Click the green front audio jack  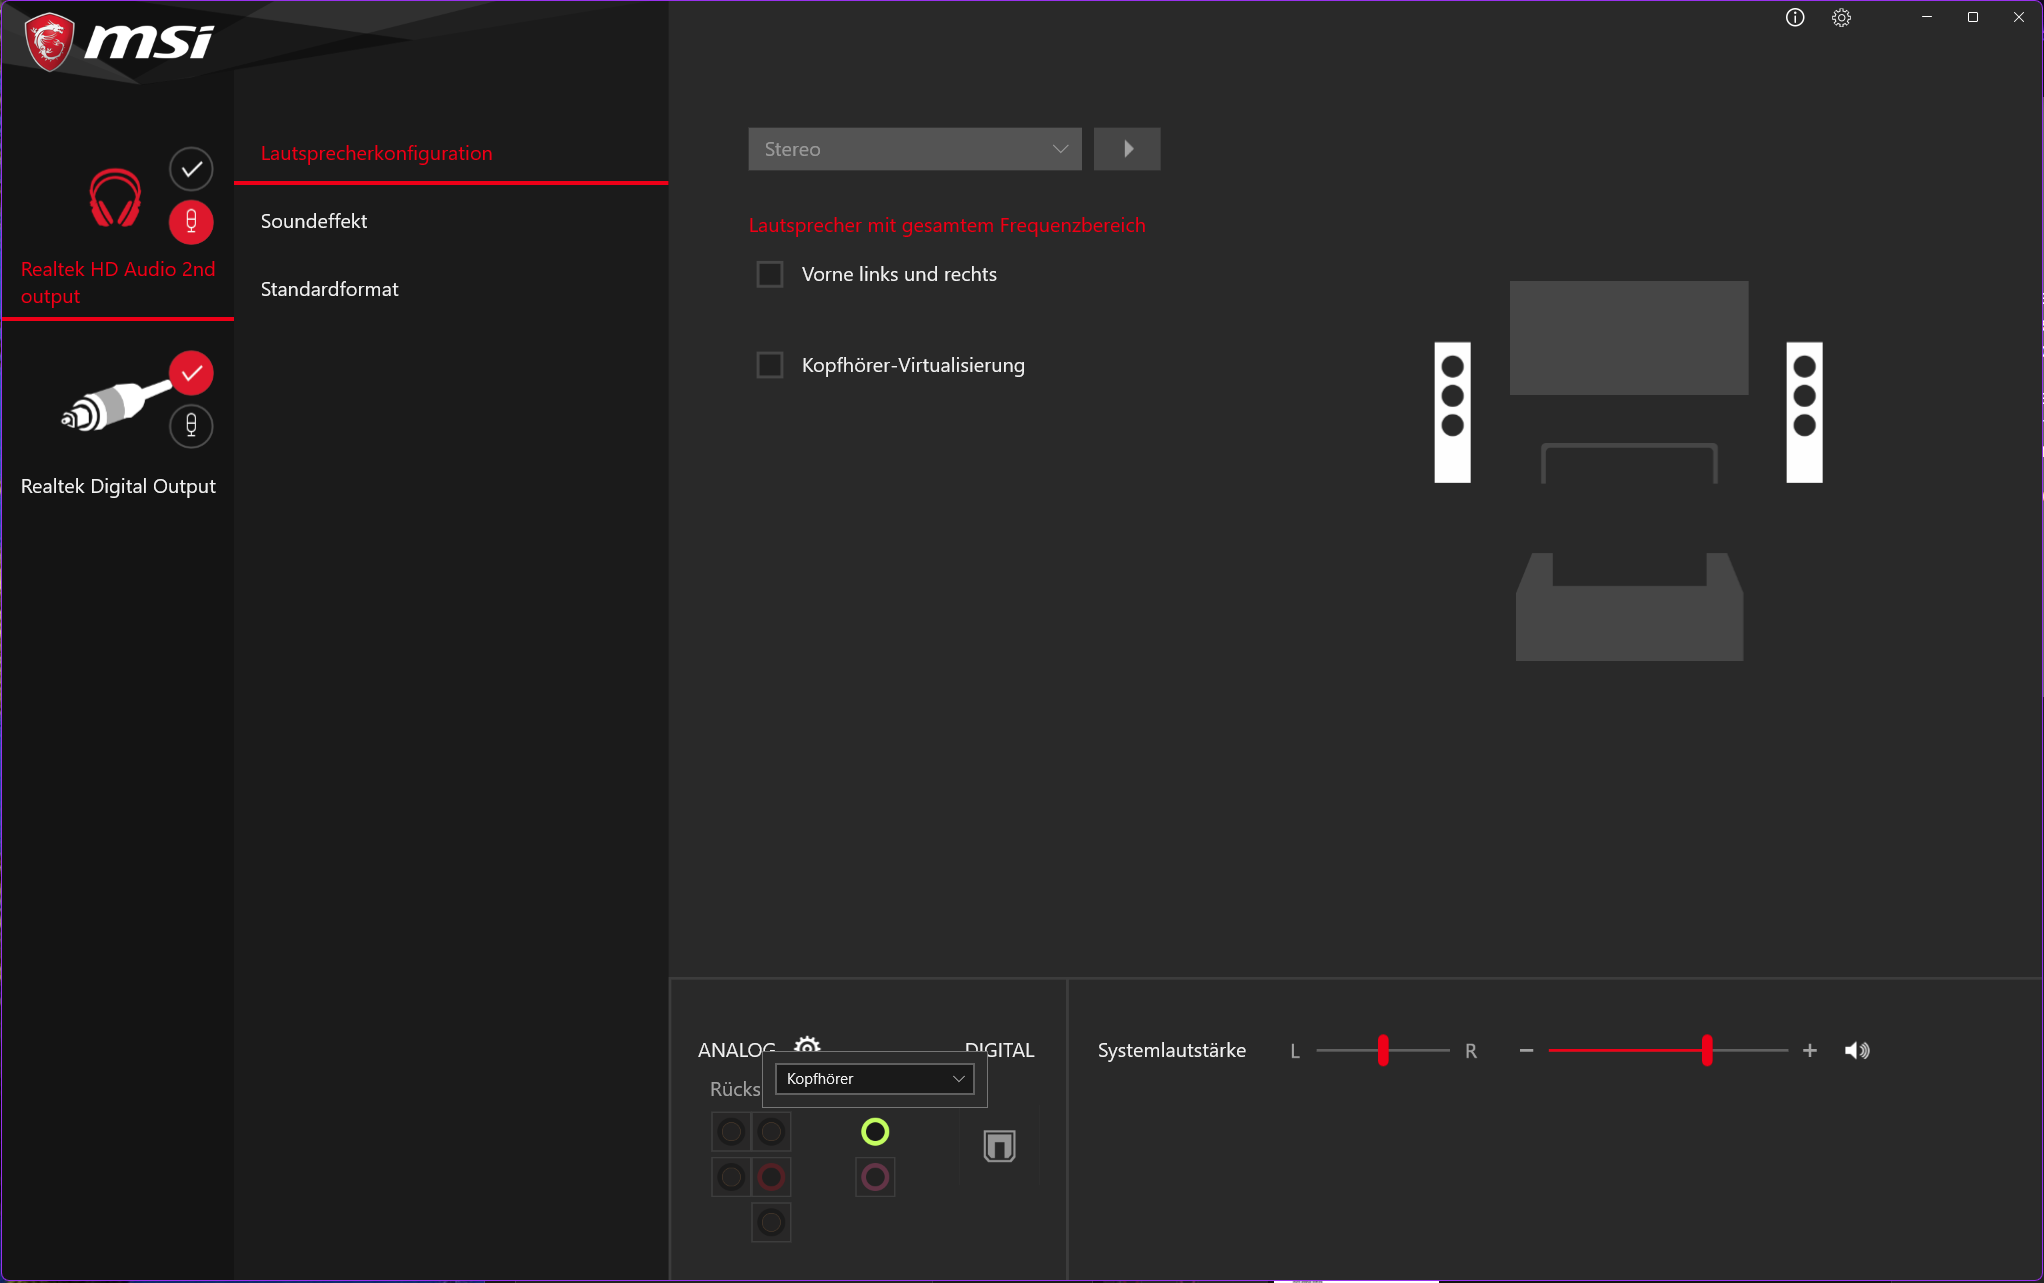(875, 1131)
